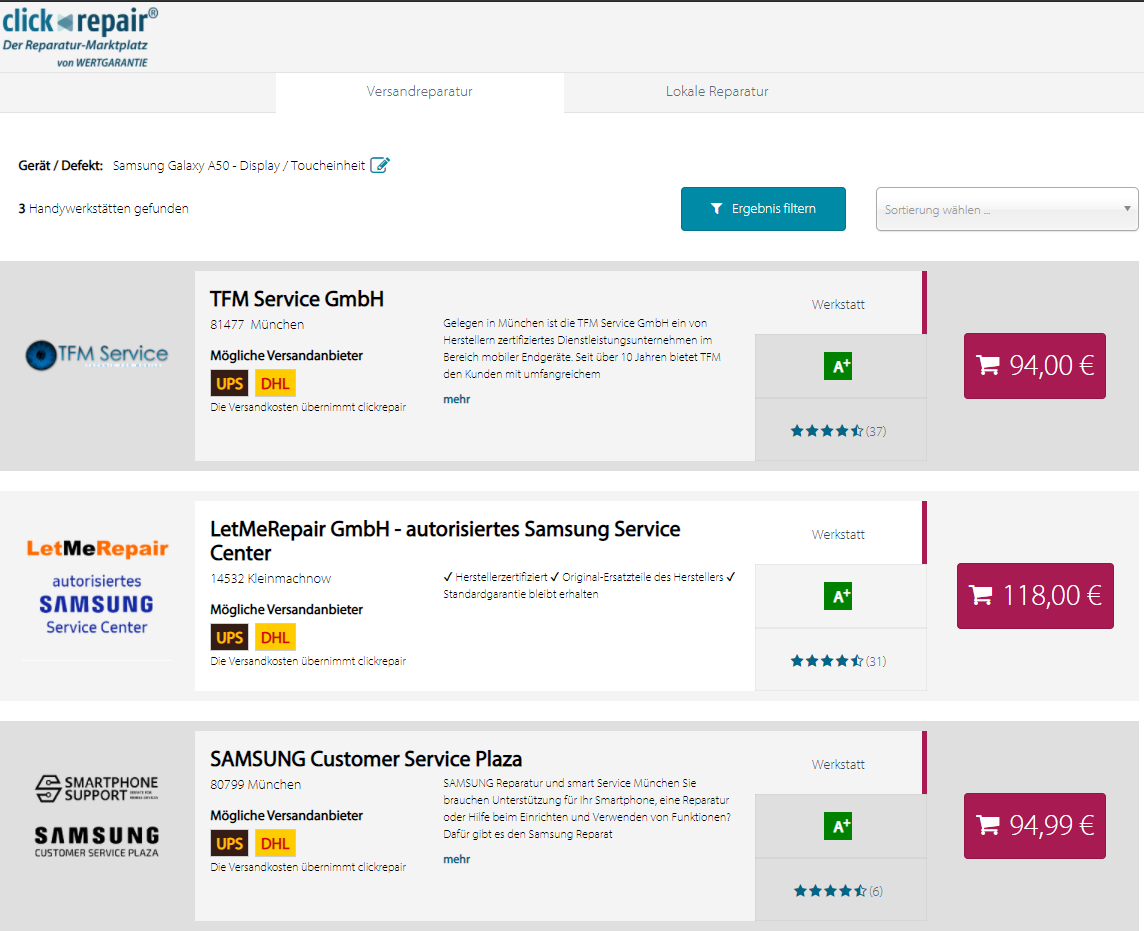Image resolution: width=1144 pixels, height=931 pixels.
Task: Click shipping cost note under TFM Service carriers
Action: pyautogui.click(x=308, y=407)
